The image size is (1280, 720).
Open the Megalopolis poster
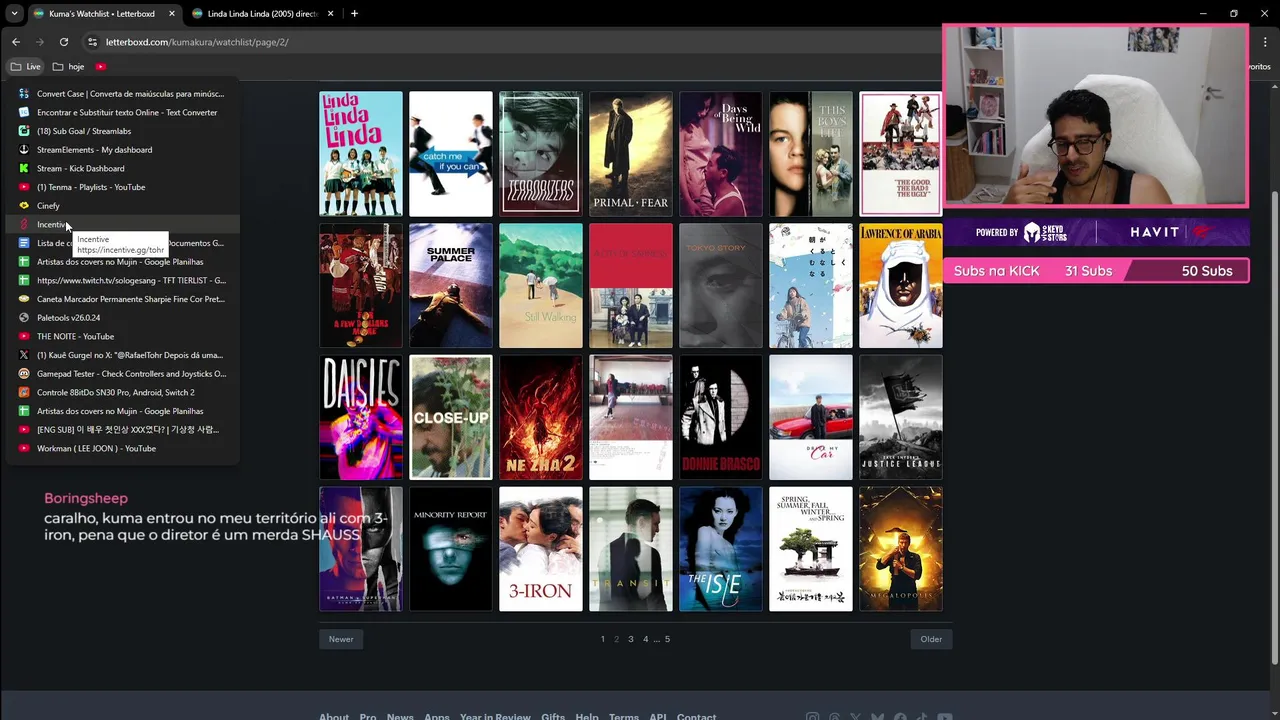[x=901, y=549]
